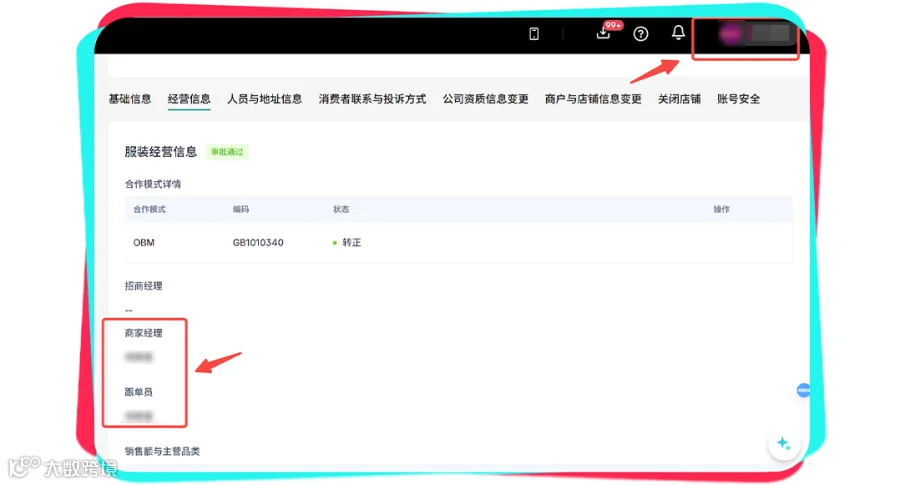
Task: Open the 关闭店铺 tab
Action: 679,99
